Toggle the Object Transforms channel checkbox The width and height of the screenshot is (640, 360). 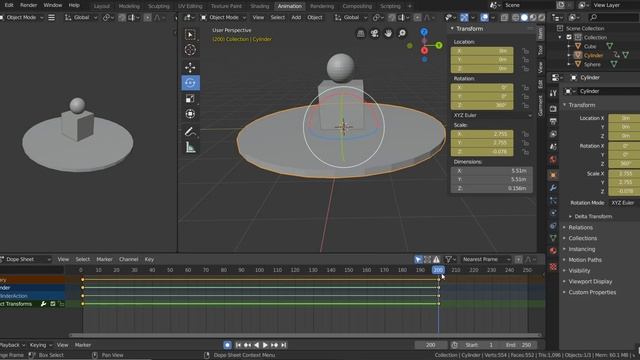[x=53, y=304]
